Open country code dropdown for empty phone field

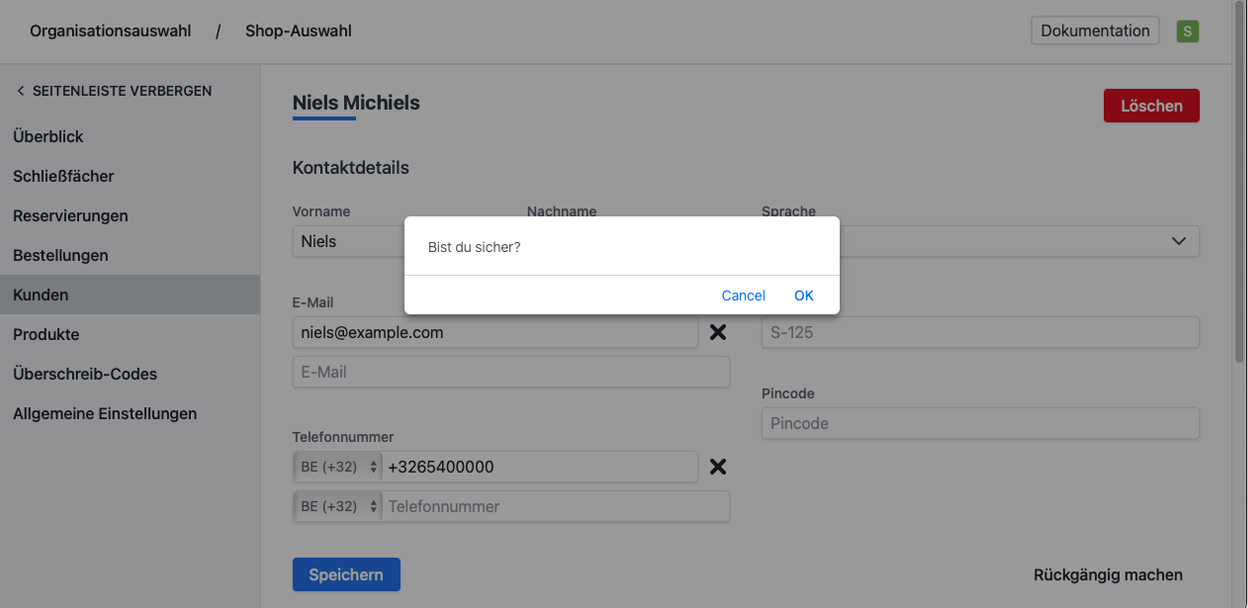pyautogui.click(x=339, y=506)
